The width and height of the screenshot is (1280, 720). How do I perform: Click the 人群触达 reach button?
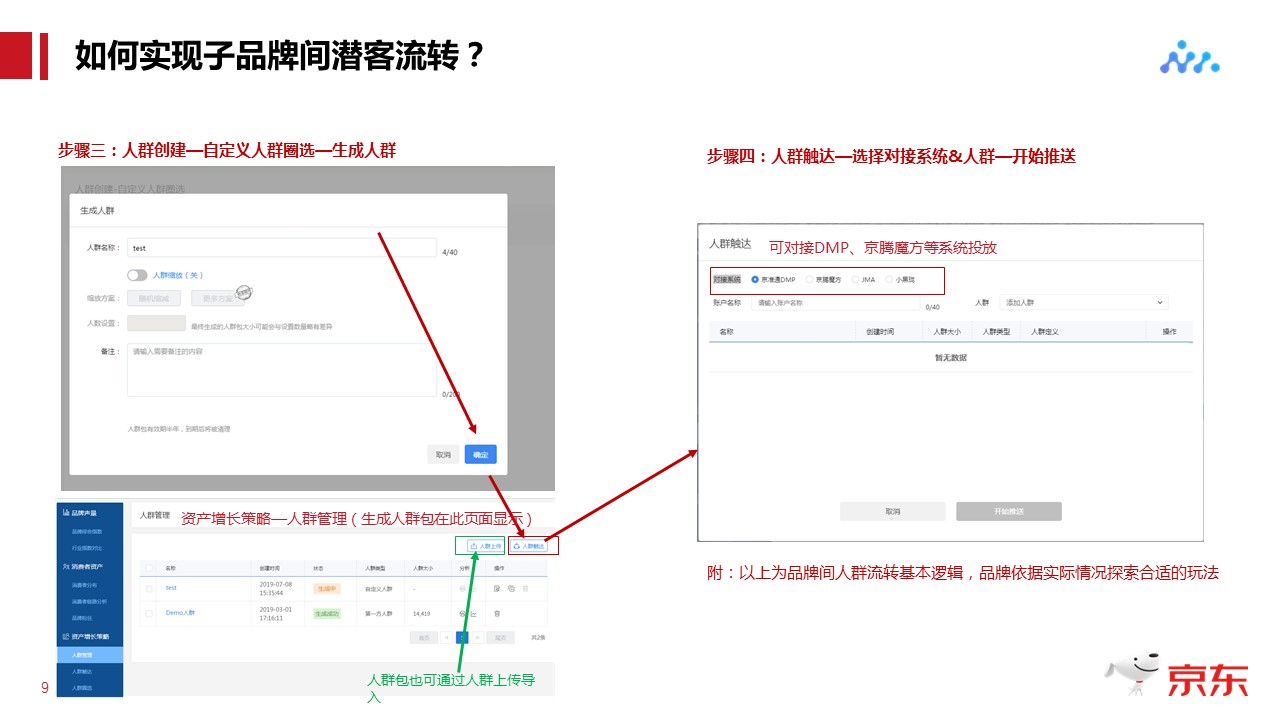pos(531,546)
